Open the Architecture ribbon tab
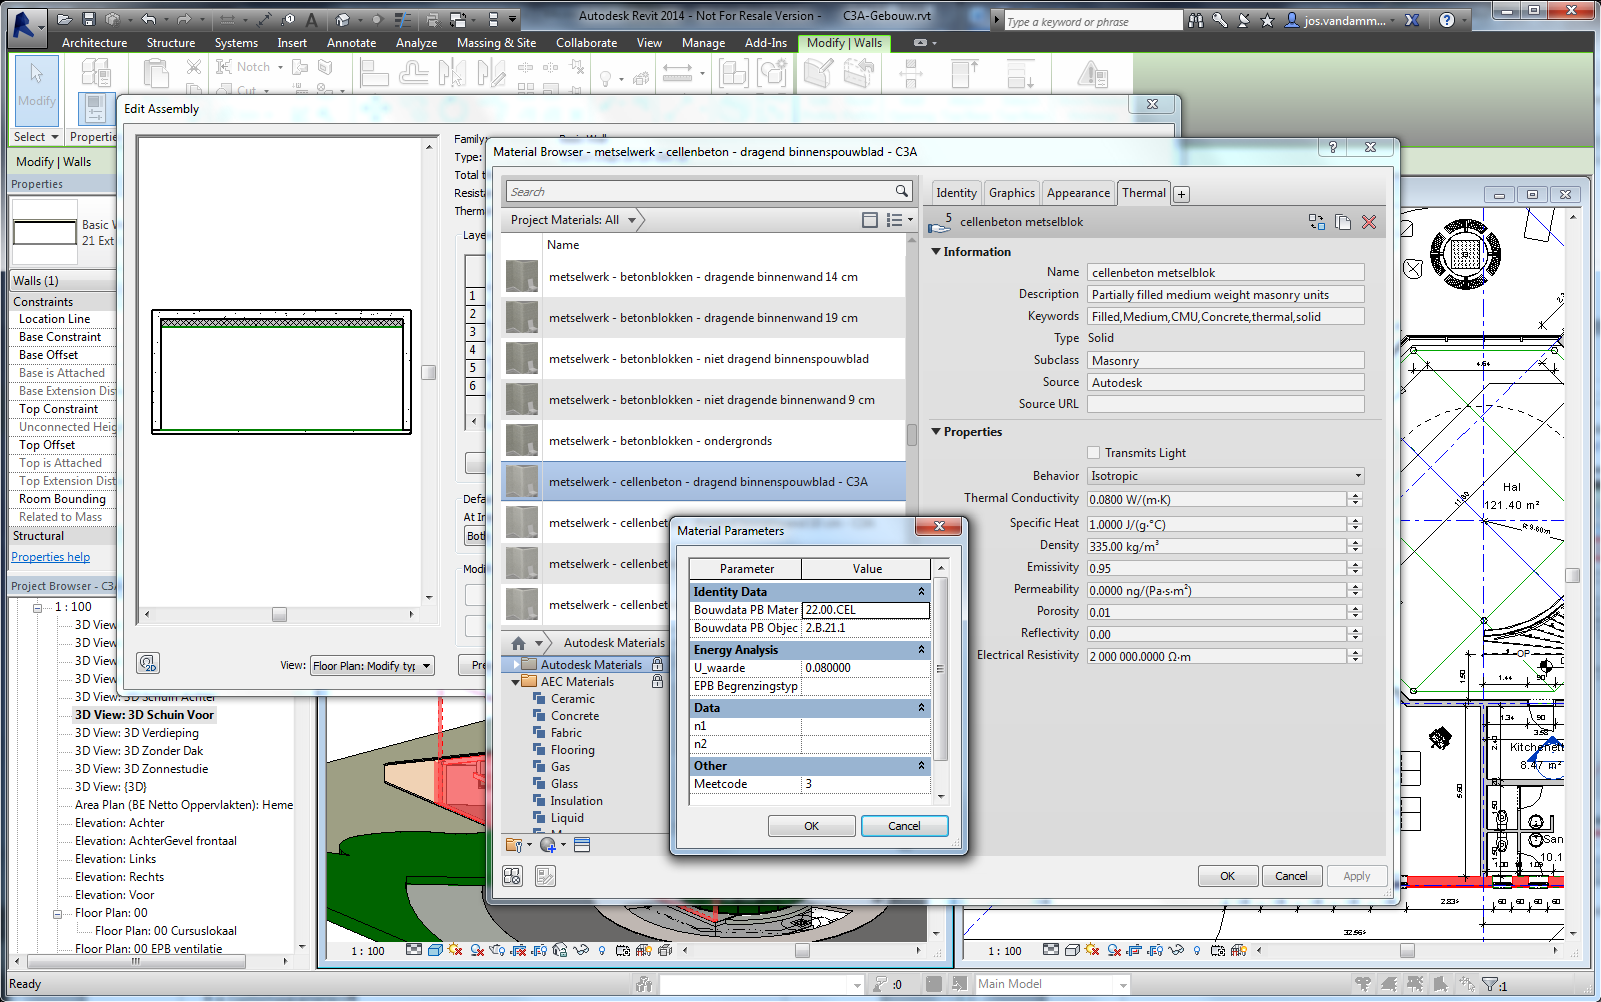The height and width of the screenshot is (1002, 1601). pos(95,43)
